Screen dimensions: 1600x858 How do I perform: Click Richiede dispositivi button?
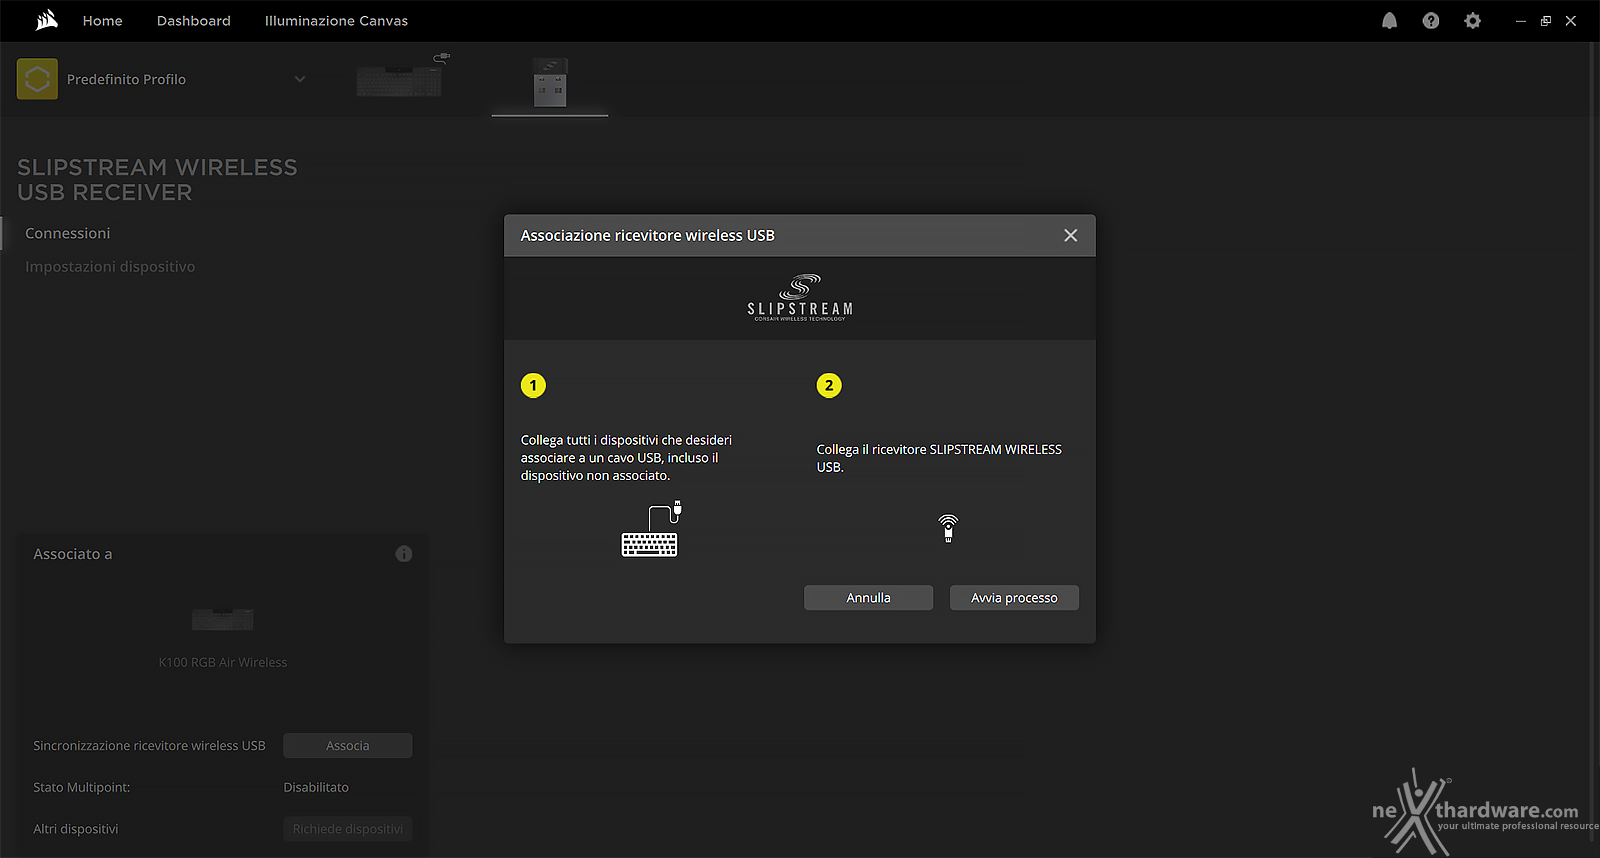(x=347, y=829)
